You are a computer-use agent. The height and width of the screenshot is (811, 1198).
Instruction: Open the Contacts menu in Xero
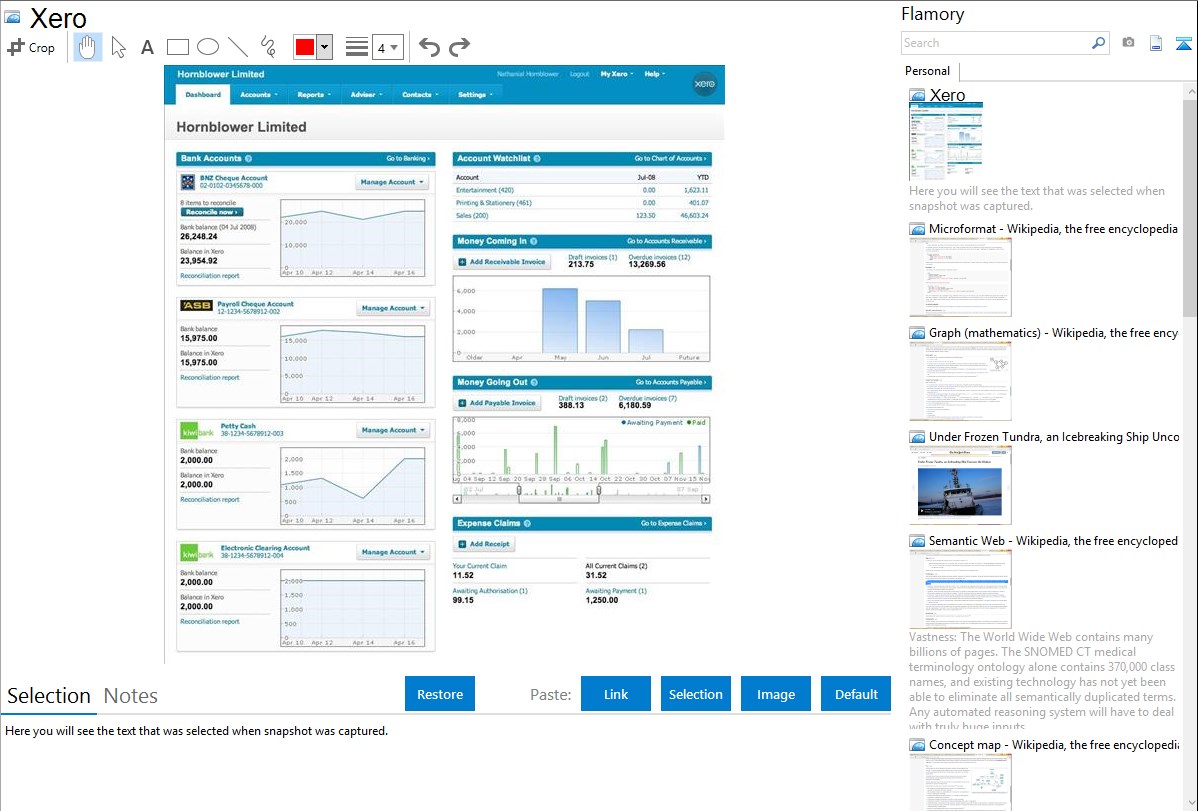click(x=420, y=95)
